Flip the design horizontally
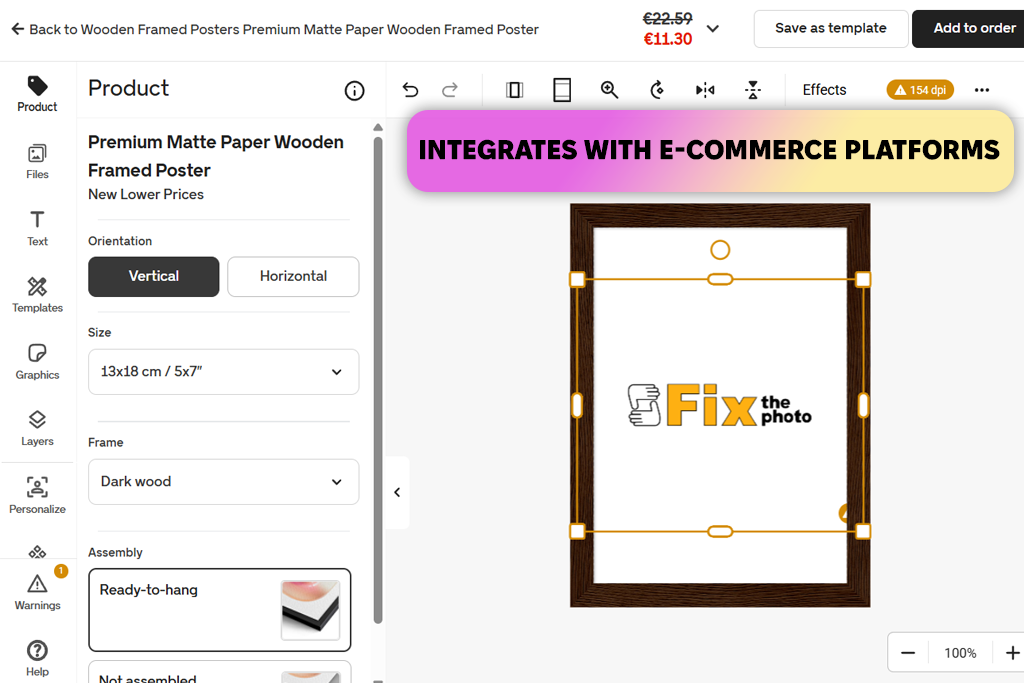This screenshot has width=1024, height=683. pos(705,89)
